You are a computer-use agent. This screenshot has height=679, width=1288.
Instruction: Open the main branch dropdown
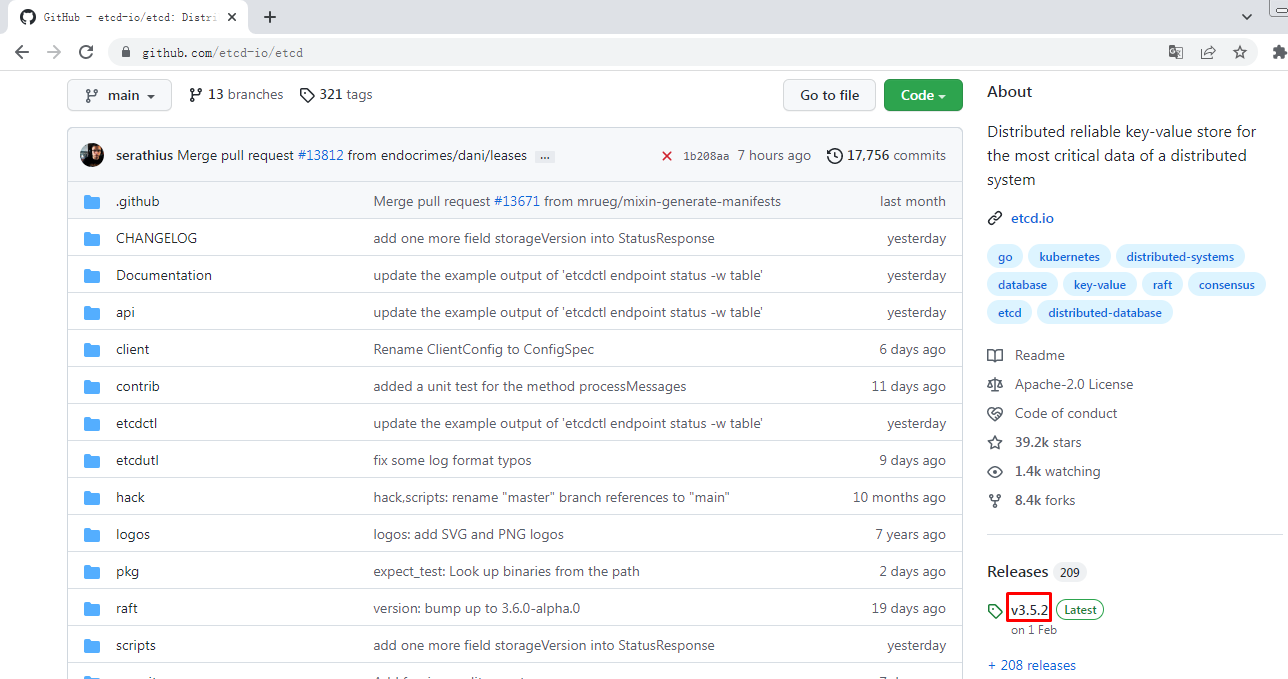119,95
